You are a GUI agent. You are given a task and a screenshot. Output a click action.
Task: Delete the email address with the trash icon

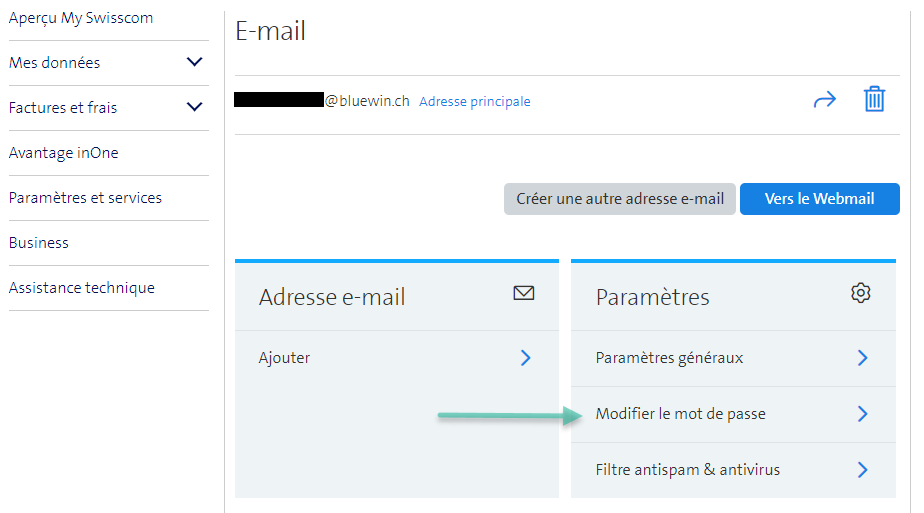click(x=874, y=100)
